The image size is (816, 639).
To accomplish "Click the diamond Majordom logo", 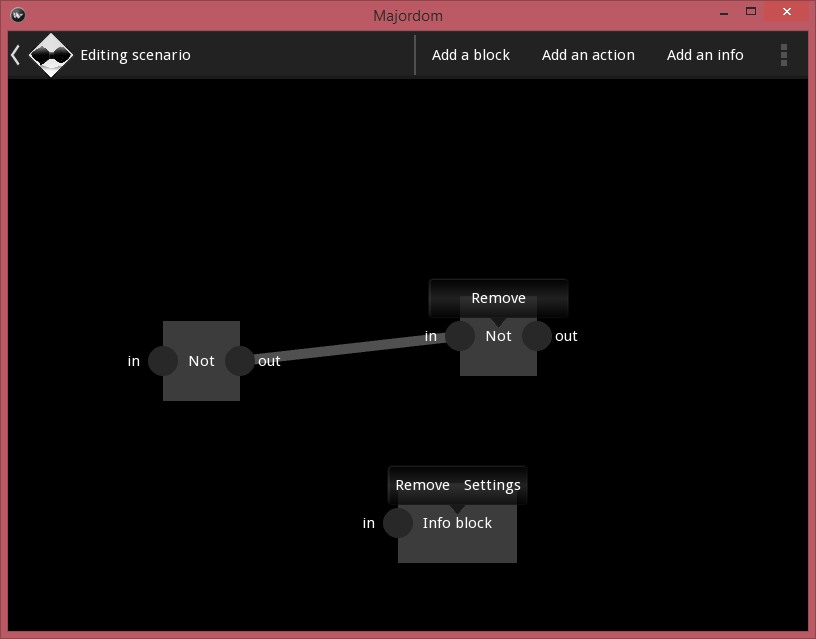I will tap(51, 55).
